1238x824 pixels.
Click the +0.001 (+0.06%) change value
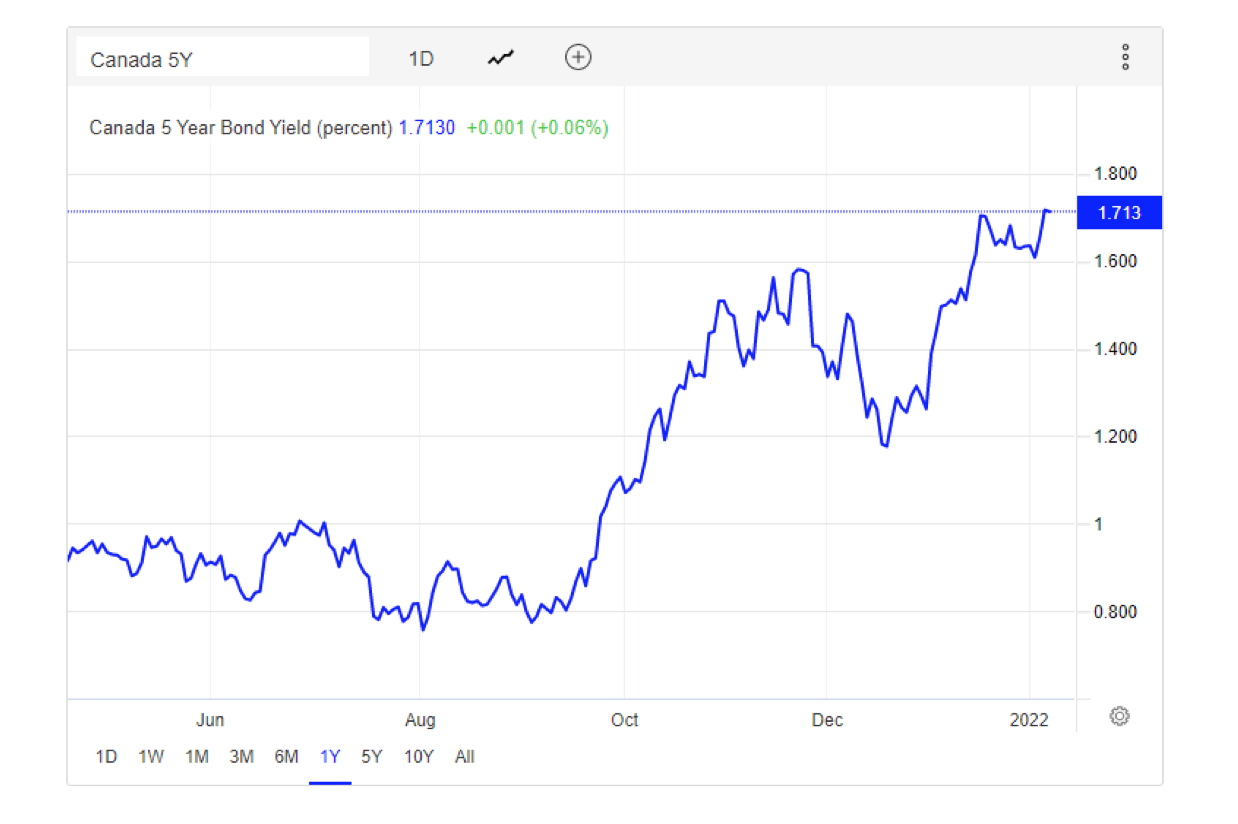(537, 128)
